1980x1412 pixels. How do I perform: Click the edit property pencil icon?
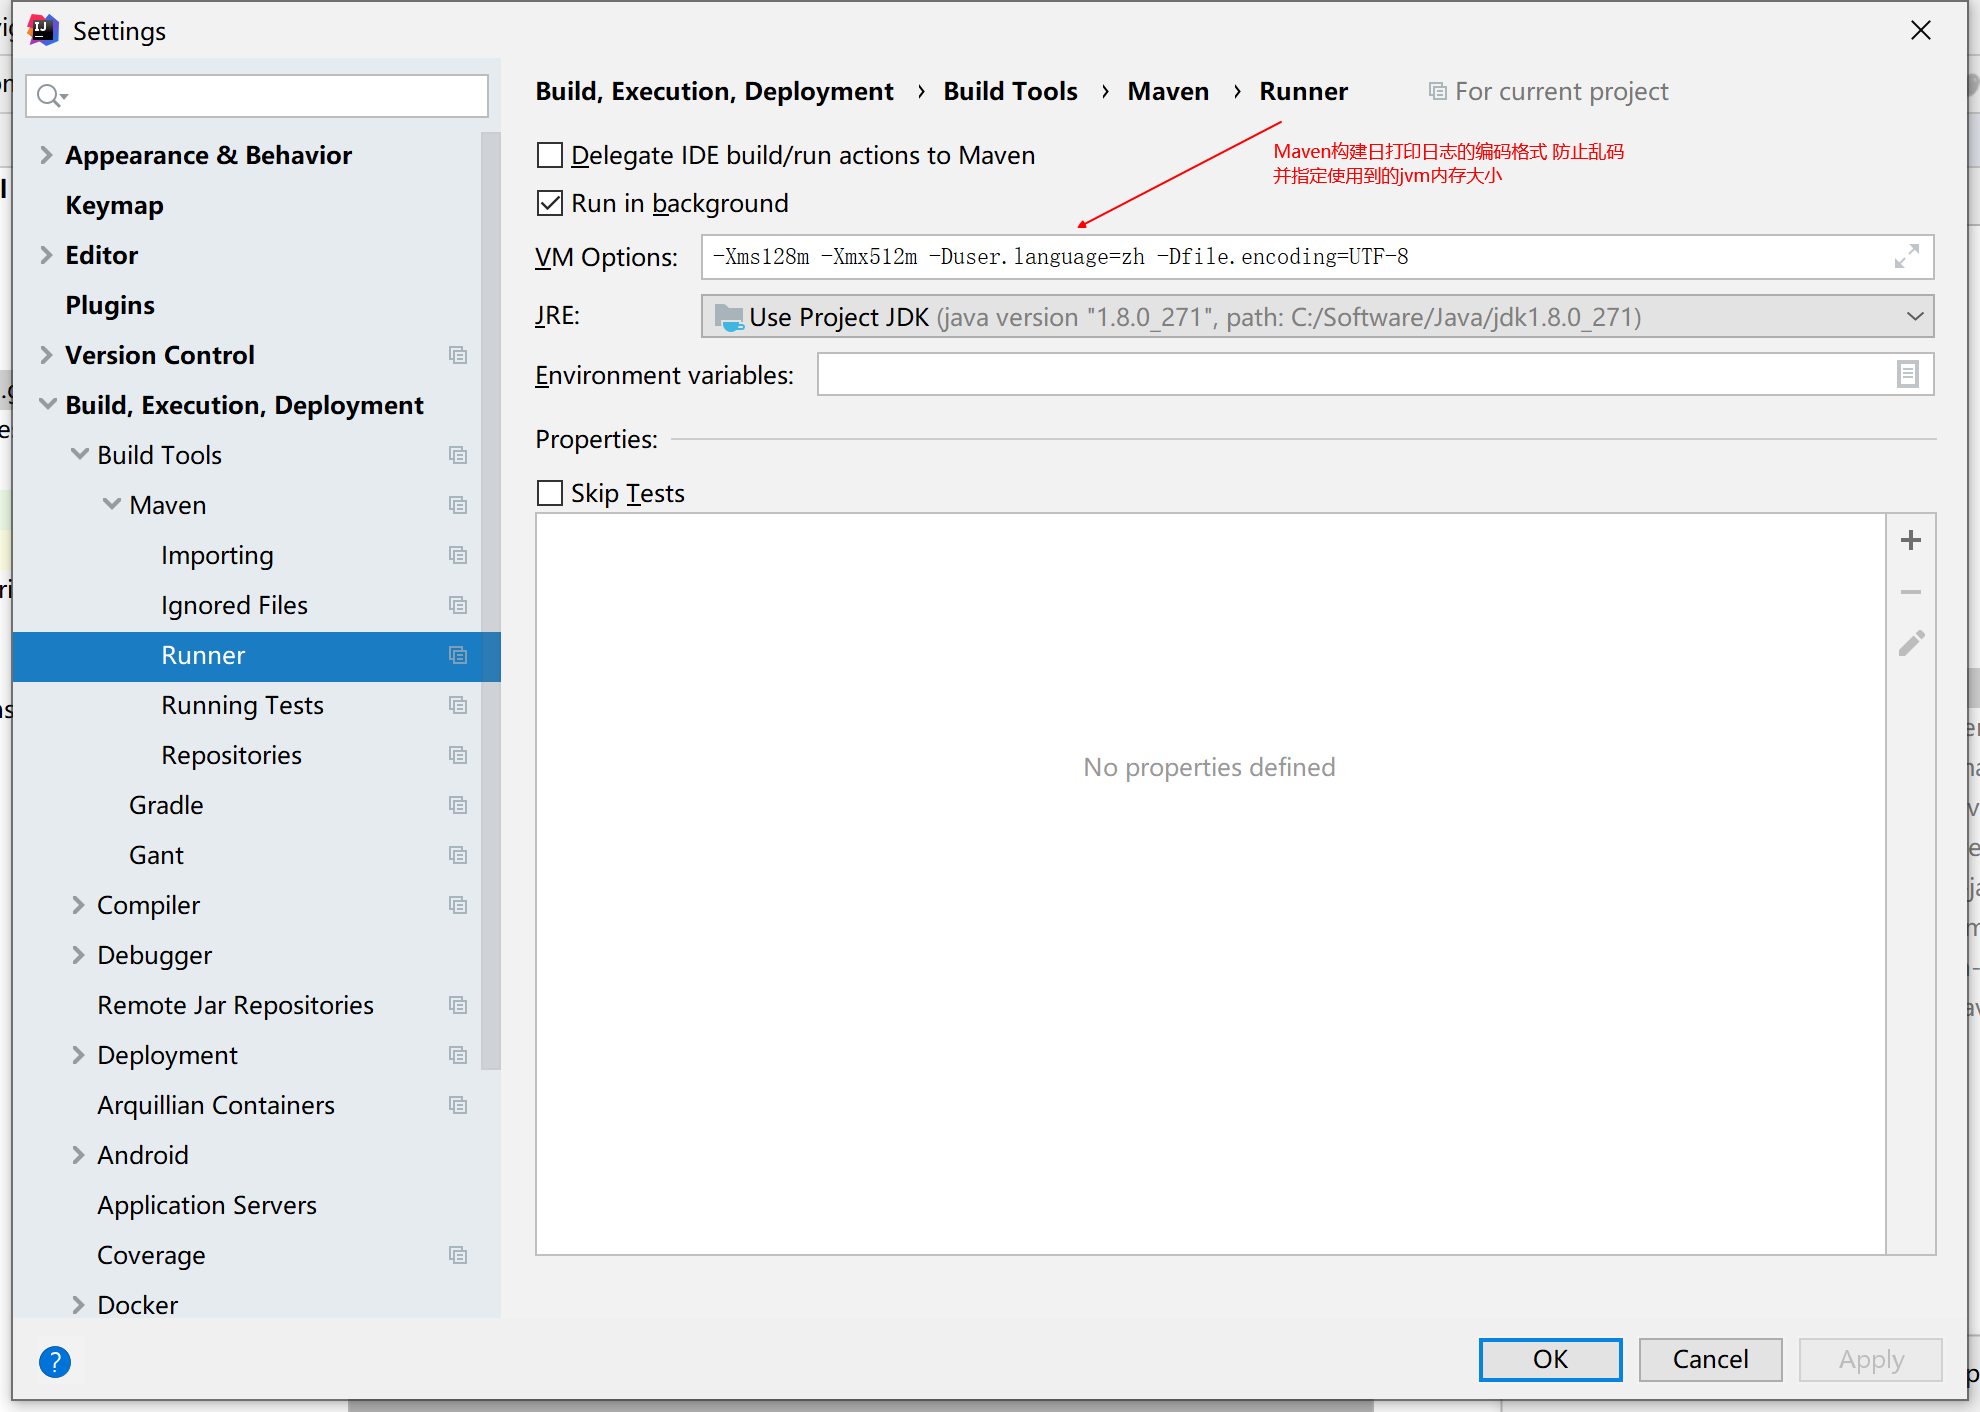tap(1910, 644)
